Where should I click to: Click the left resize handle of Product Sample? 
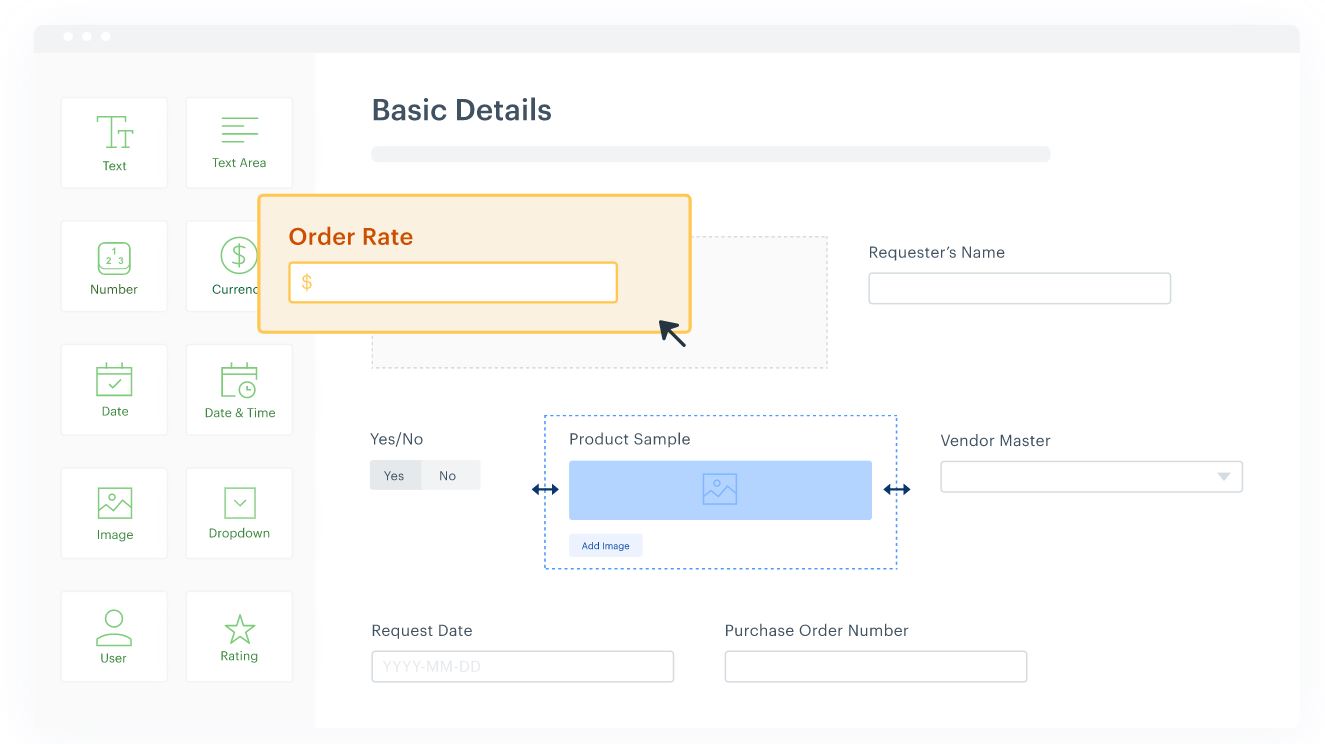[x=545, y=489]
